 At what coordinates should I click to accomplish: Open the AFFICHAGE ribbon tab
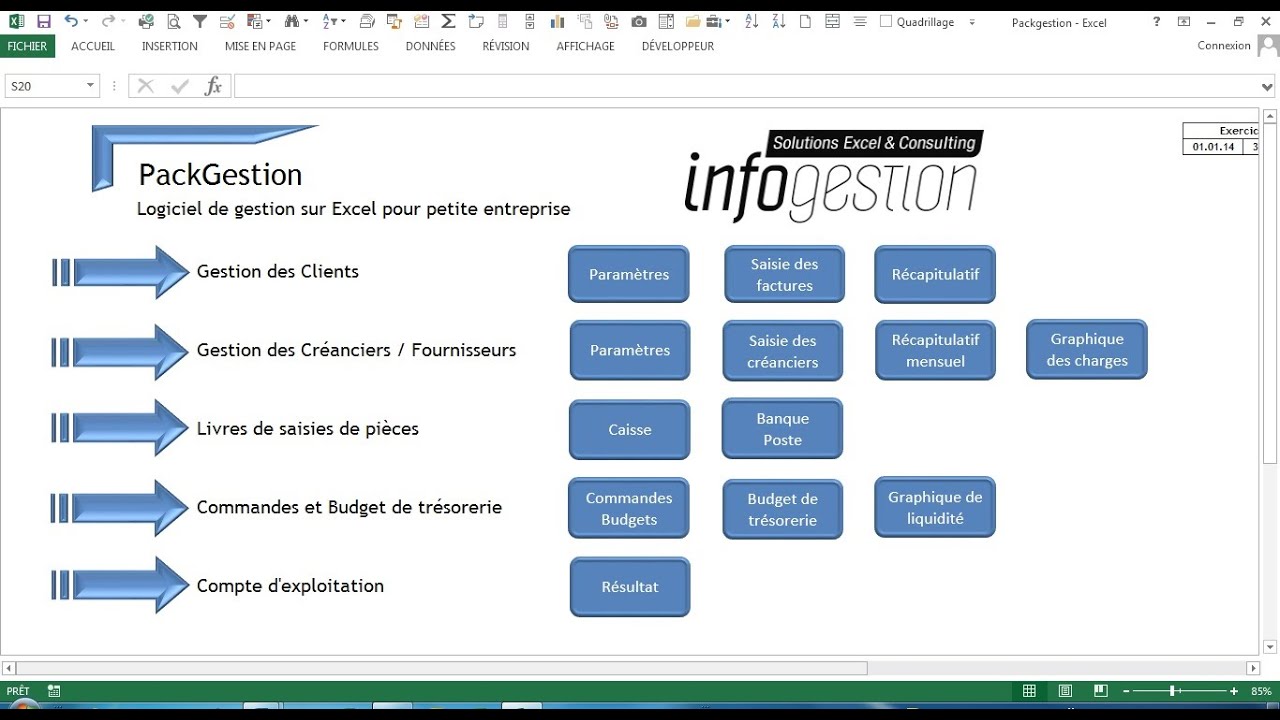(586, 46)
